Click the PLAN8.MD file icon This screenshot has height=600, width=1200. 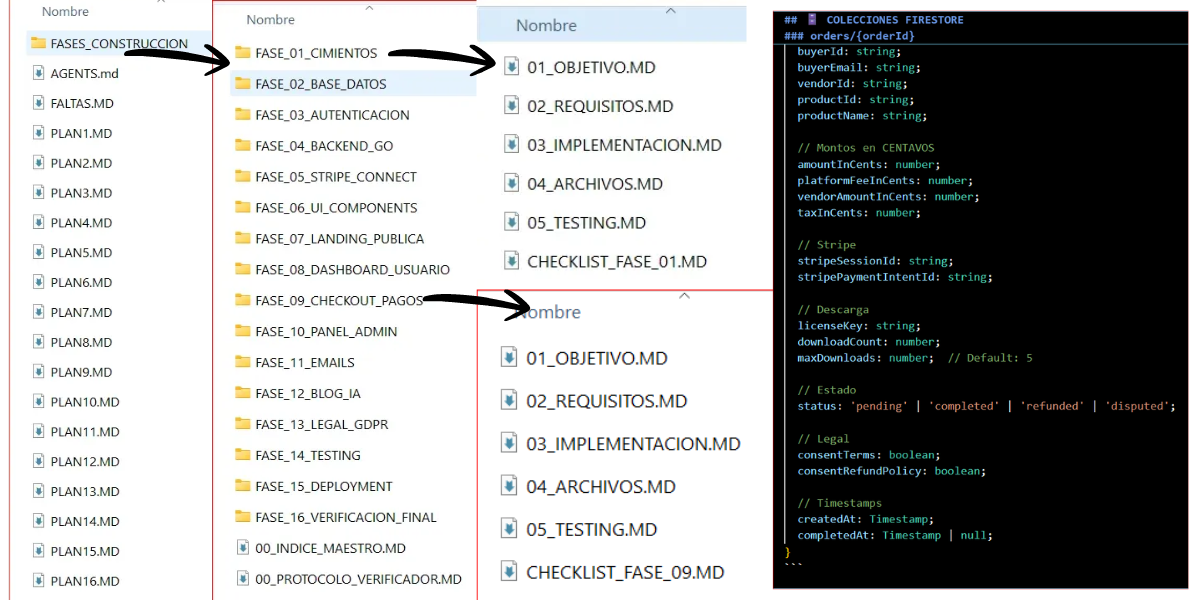coord(38,342)
